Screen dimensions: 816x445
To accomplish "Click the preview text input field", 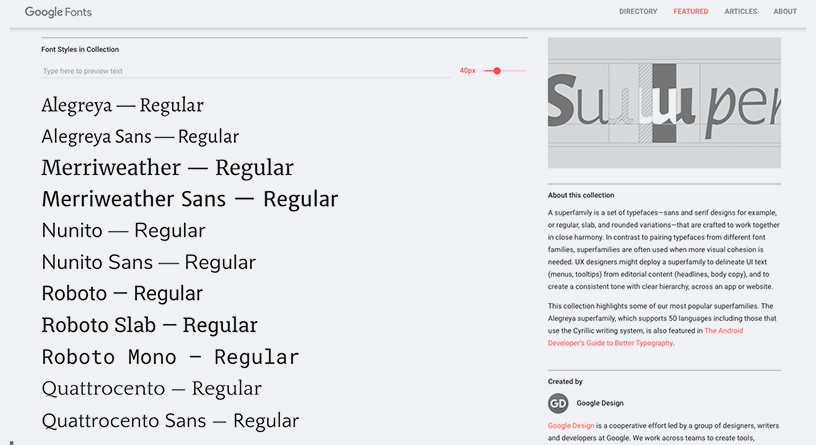I will click(x=246, y=71).
